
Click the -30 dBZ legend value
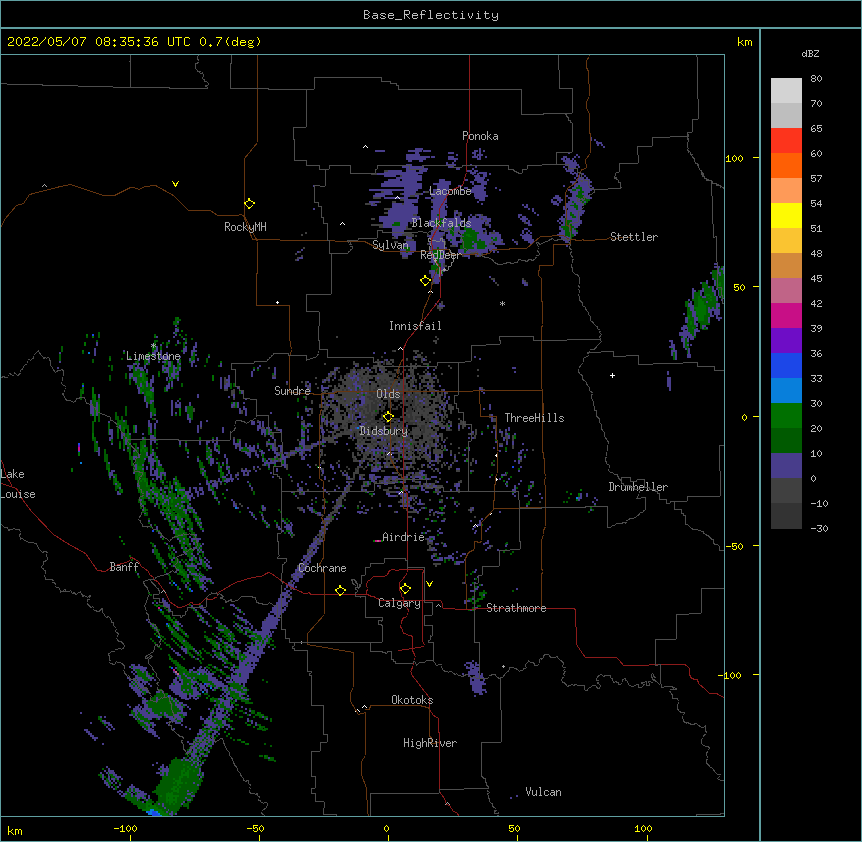pyautogui.click(x=819, y=528)
